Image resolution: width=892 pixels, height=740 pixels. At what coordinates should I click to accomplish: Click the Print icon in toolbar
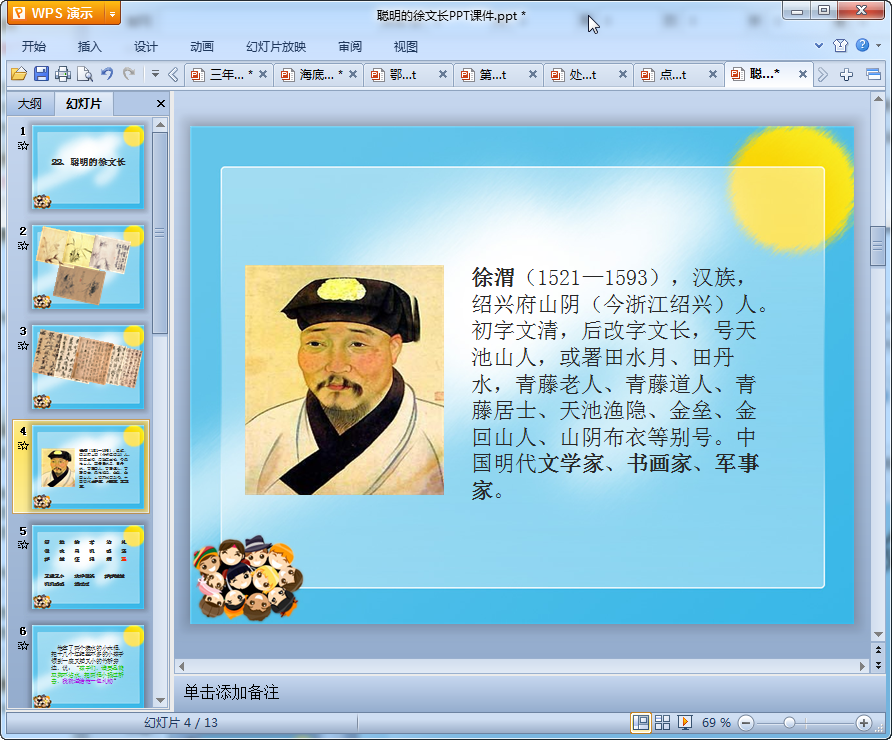(x=63, y=74)
